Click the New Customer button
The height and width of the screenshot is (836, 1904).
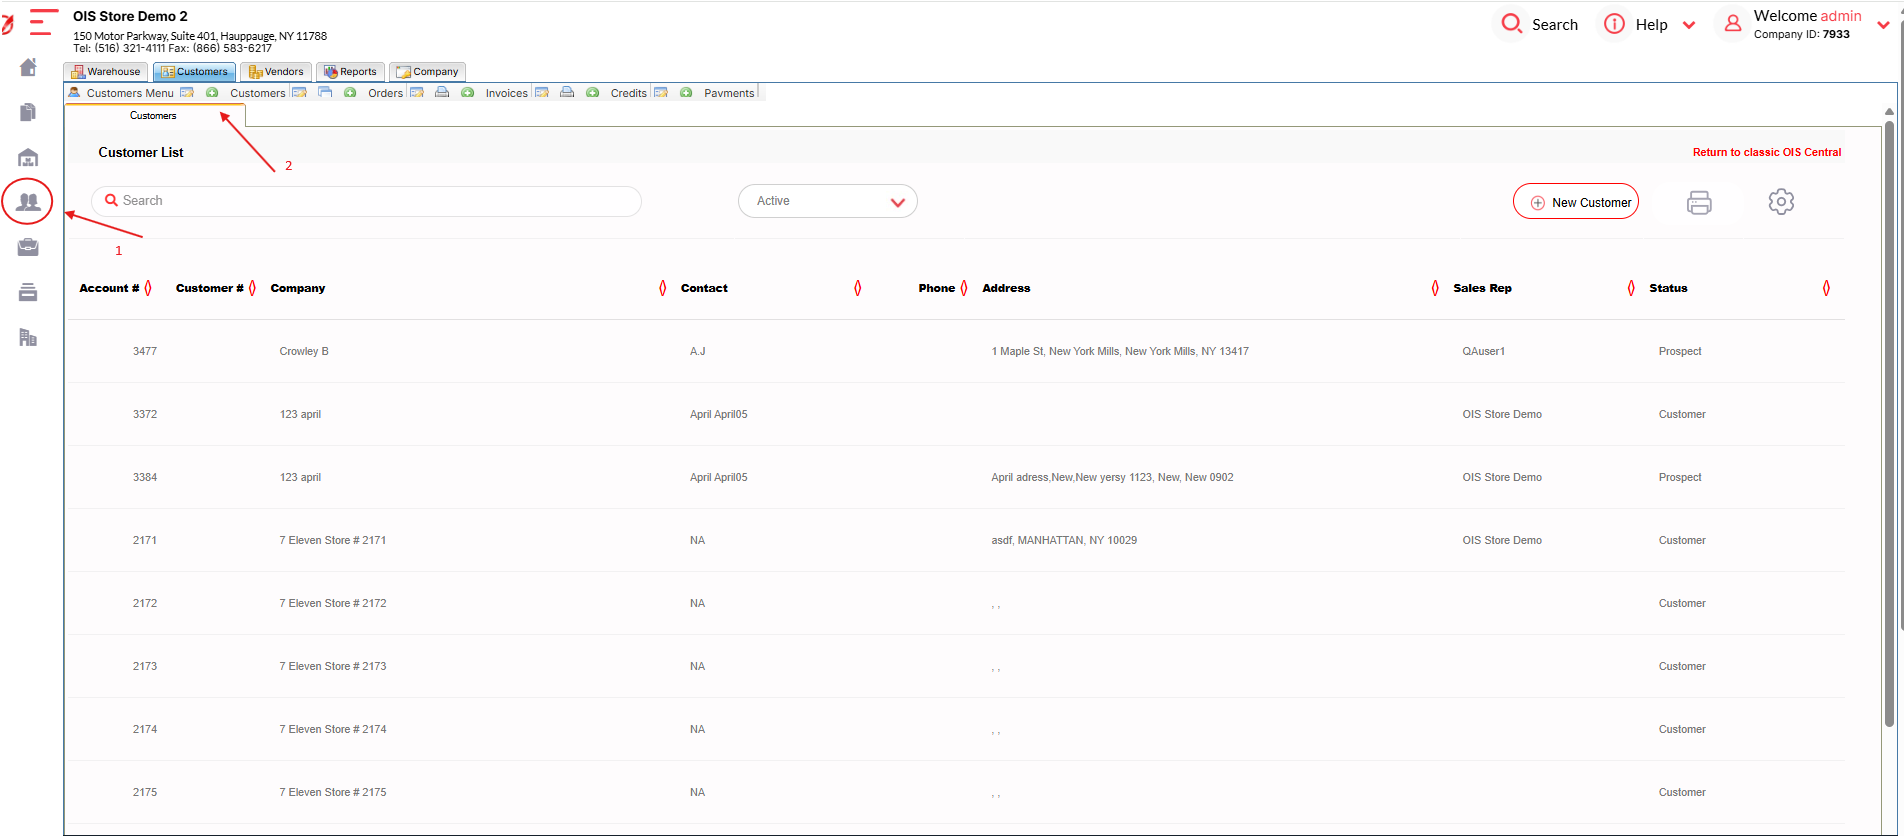(x=1576, y=202)
